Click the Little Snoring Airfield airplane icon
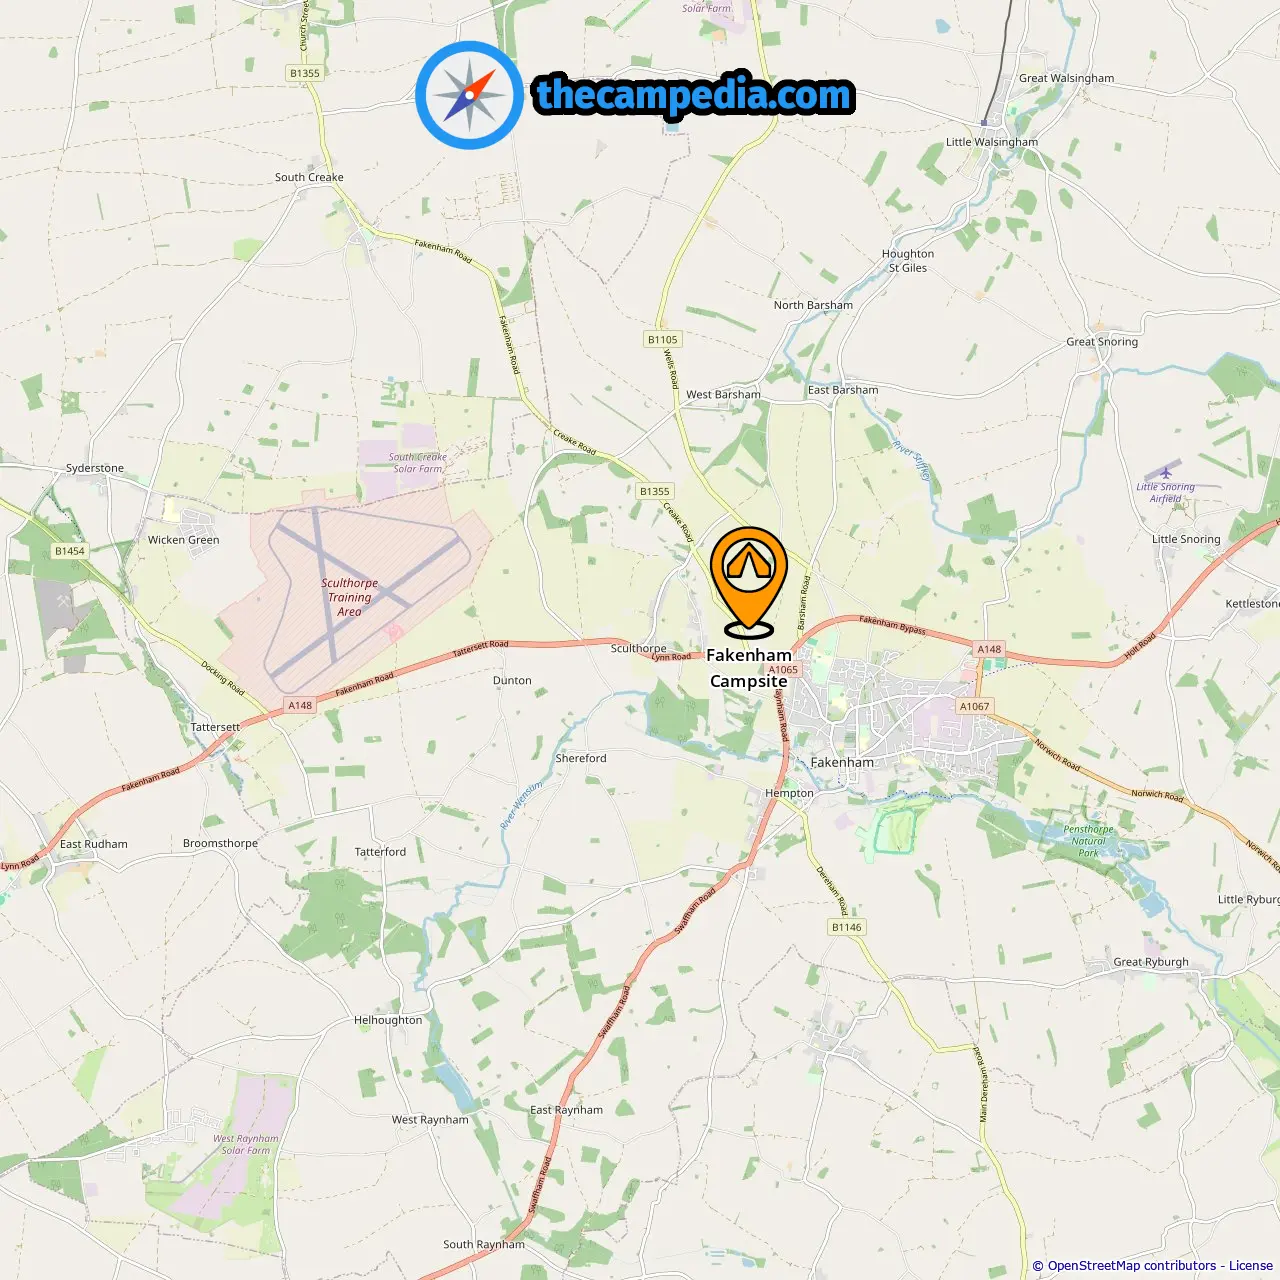Viewport: 1280px width, 1280px height. click(x=1166, y=472)
